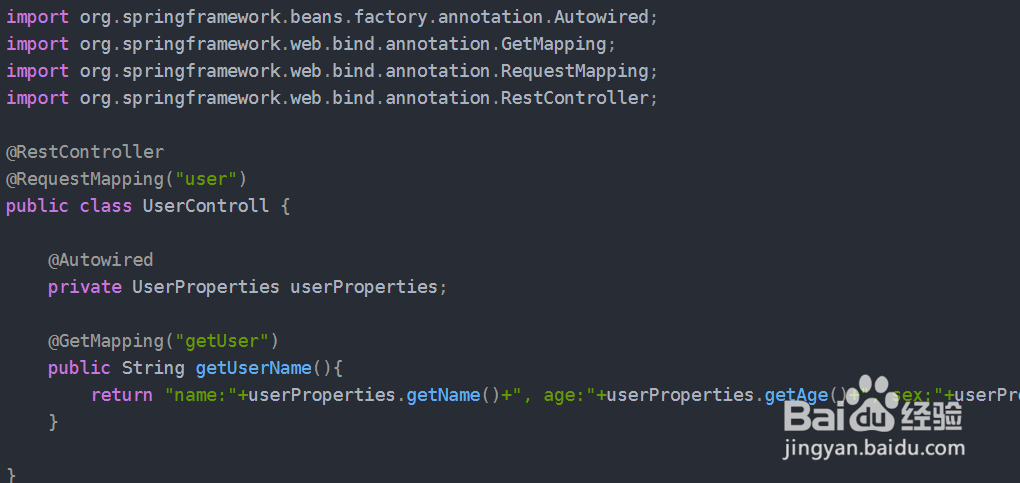Image resolution: width=1020 pixels, height=483 pixels.
Task: Click the return keyword
Action: coord(122,395)
